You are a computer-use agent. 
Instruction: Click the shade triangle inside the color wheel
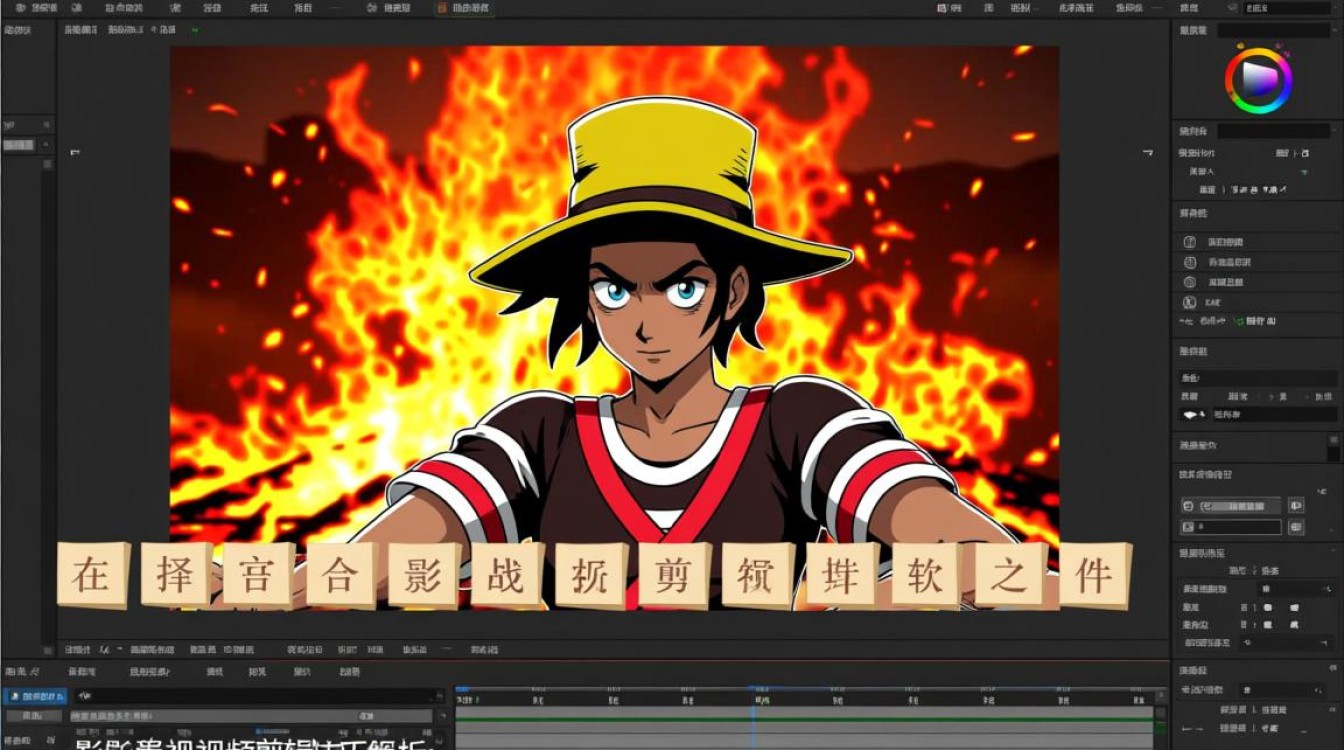click(x=1261, y=81)
